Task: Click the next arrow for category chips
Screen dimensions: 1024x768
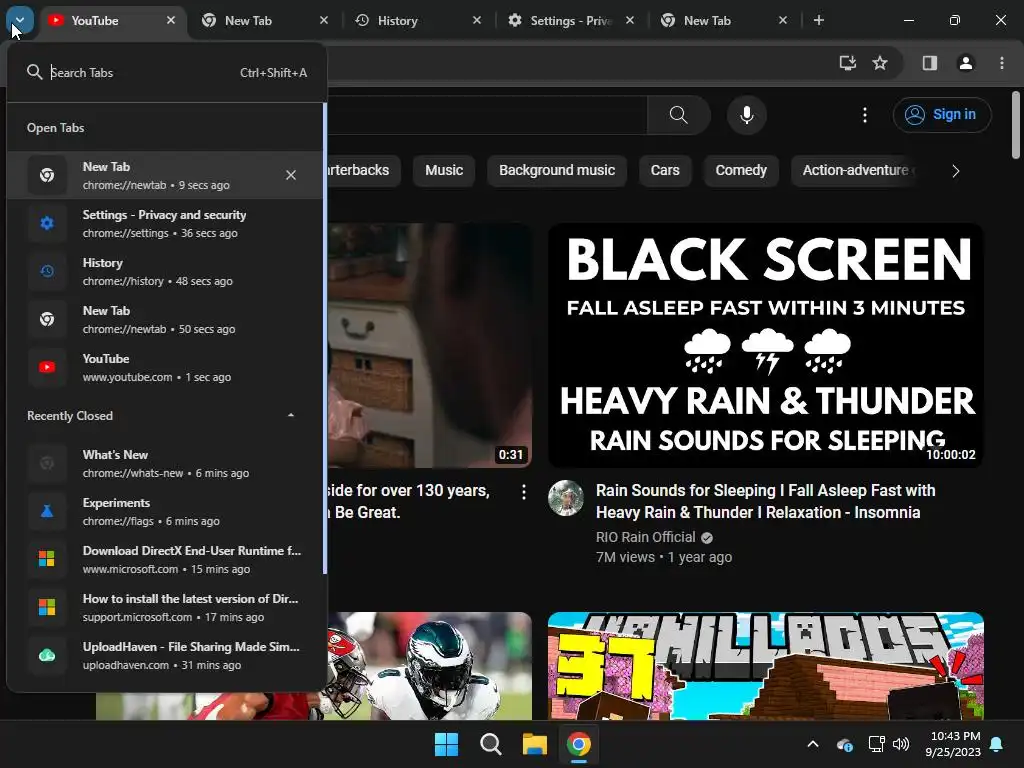Action: (x=955, y=171)
